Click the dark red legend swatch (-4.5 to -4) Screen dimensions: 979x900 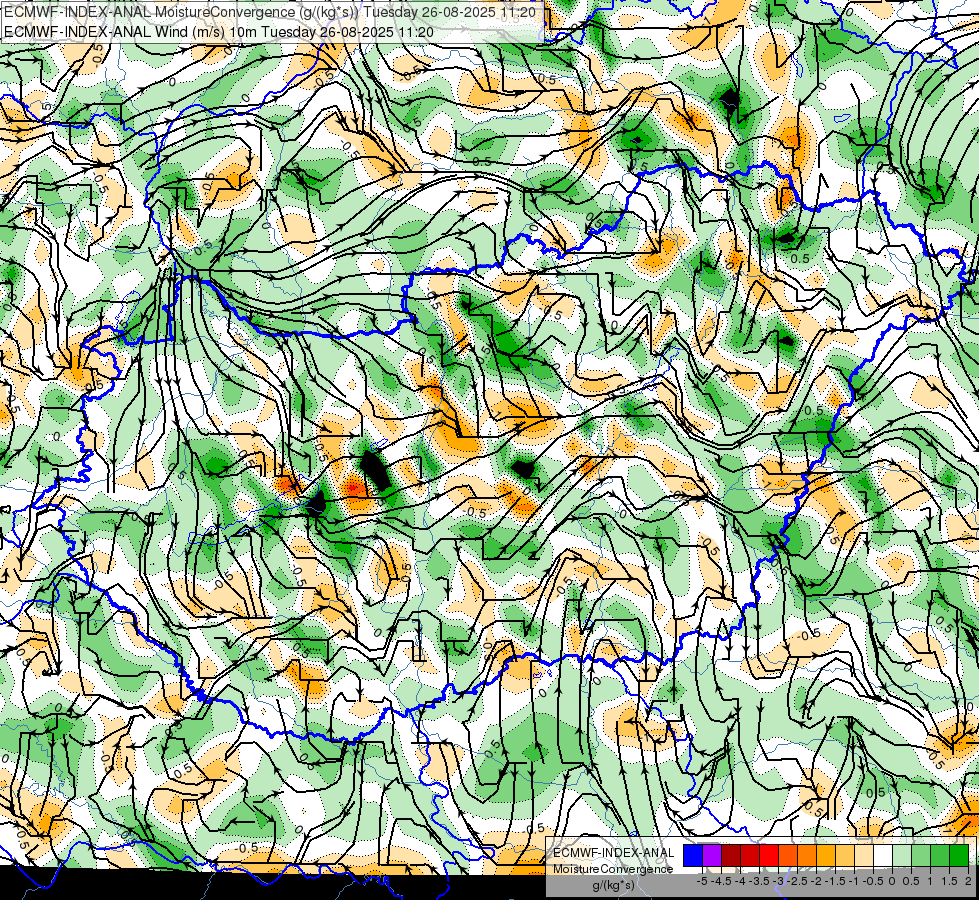click(731, 856)
